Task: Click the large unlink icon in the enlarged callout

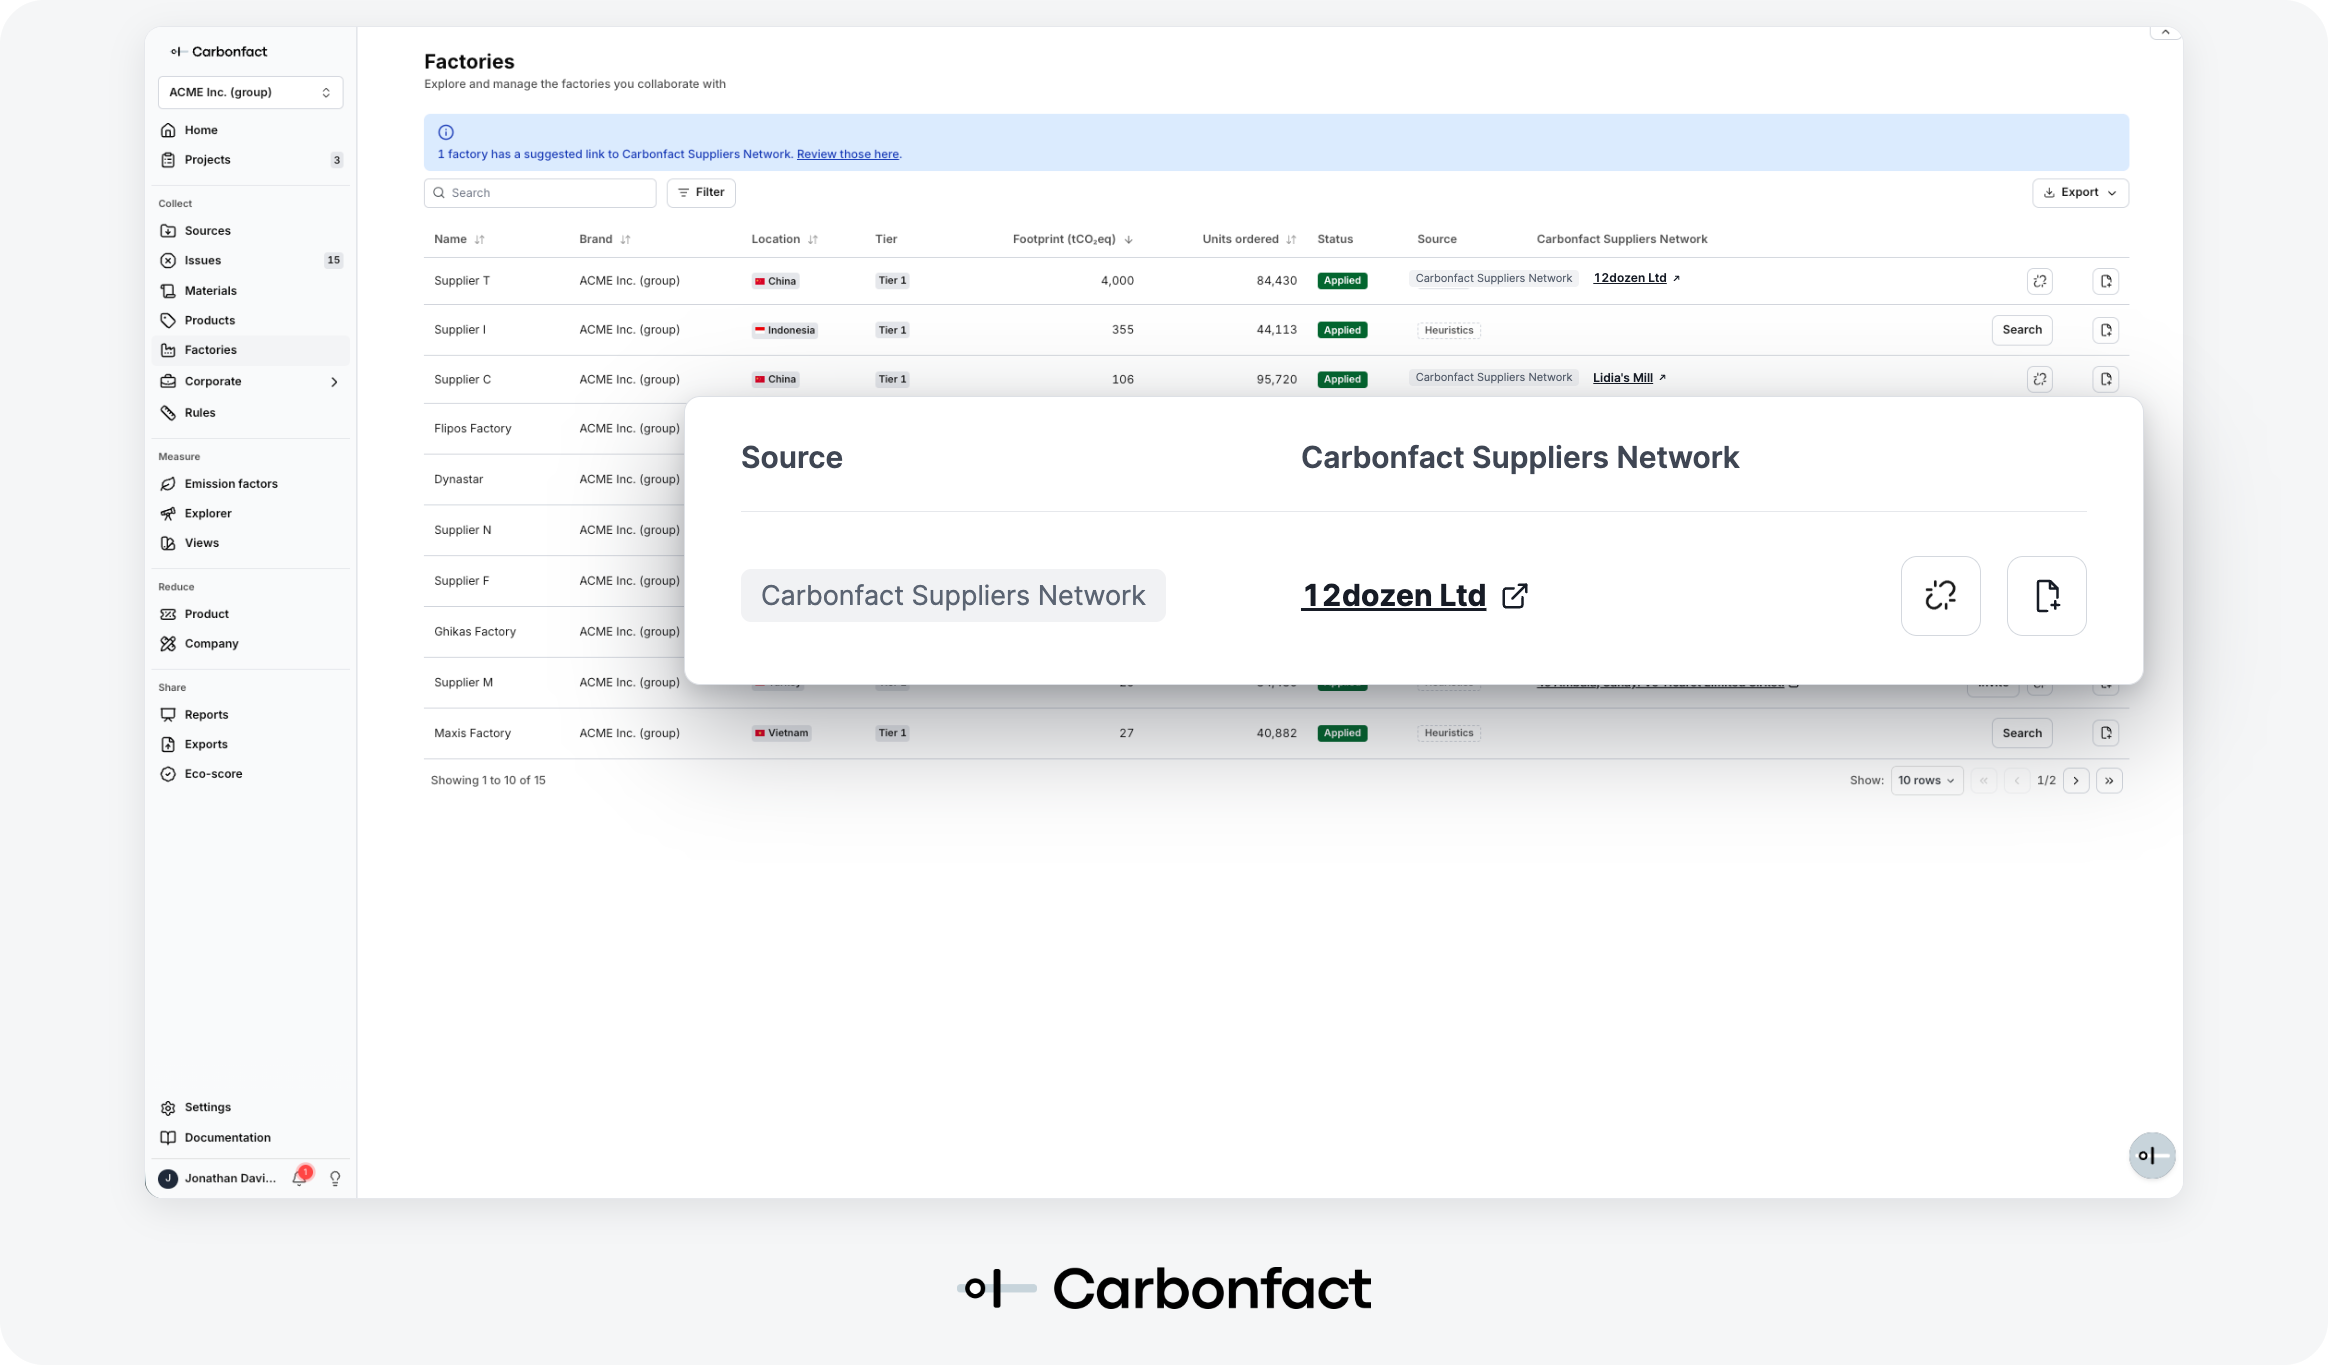Action: pyautogui.click(x=1941, y=596)
